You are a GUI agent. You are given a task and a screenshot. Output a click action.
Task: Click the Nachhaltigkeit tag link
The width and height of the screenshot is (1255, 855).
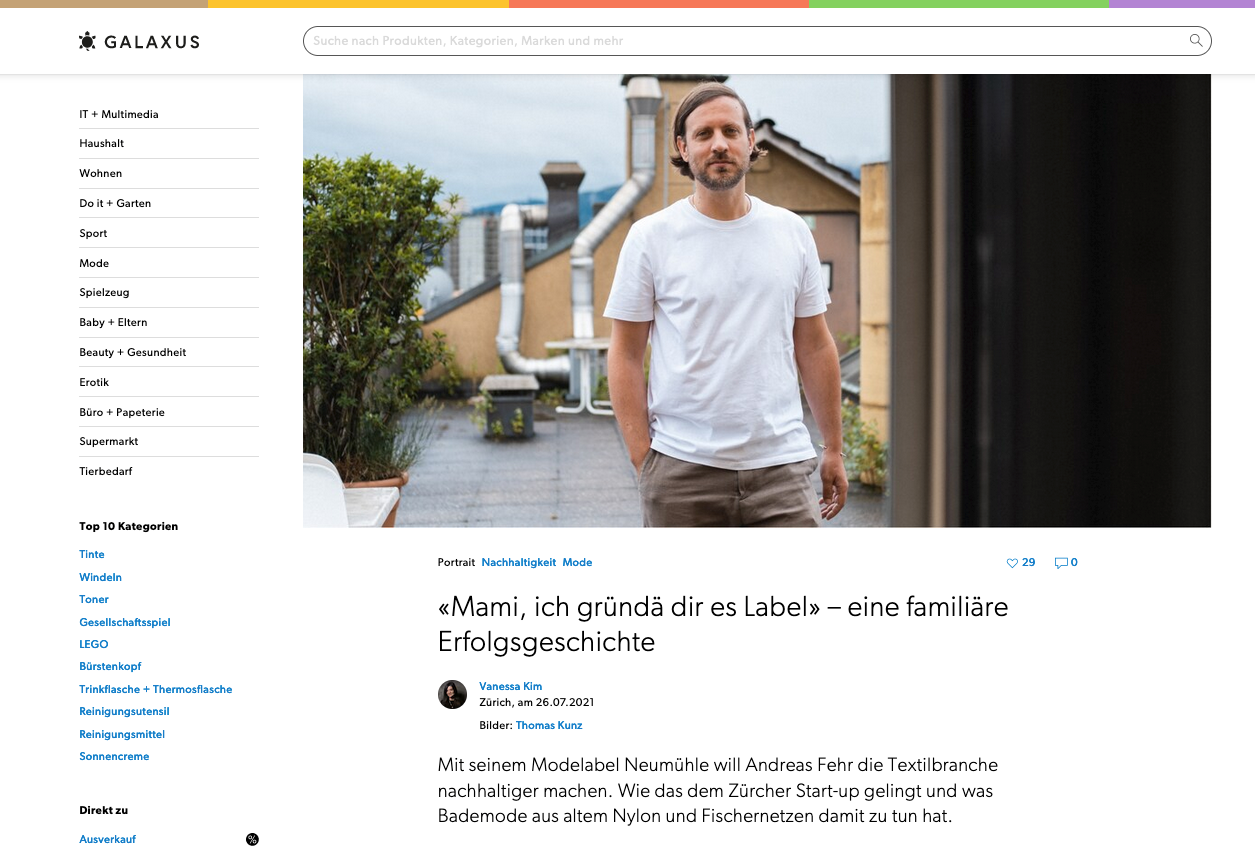pos(518,562)
